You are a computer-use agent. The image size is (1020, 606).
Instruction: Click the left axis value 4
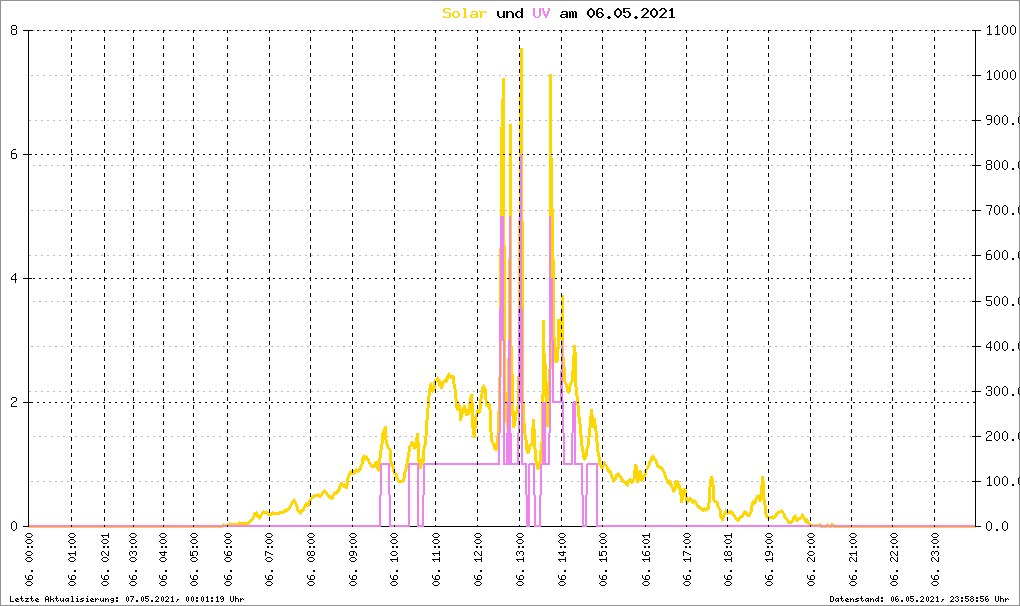14,278
